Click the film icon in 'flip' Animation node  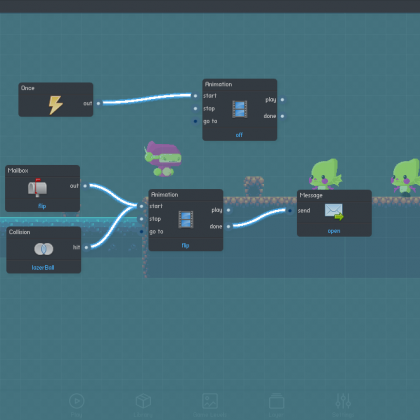(x=186, y=220)
